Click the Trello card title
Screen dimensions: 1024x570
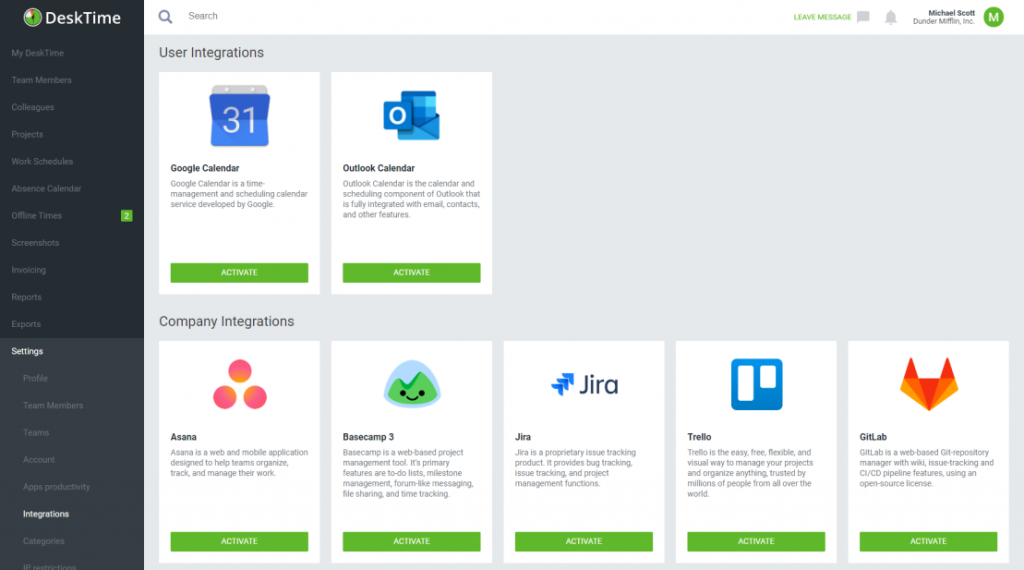(699, 437)
